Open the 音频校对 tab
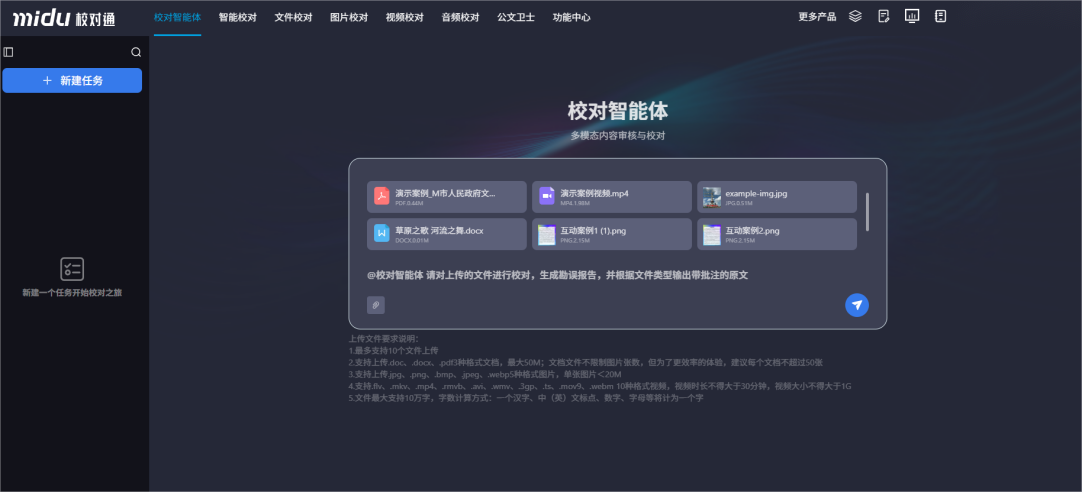 point(460,17)
